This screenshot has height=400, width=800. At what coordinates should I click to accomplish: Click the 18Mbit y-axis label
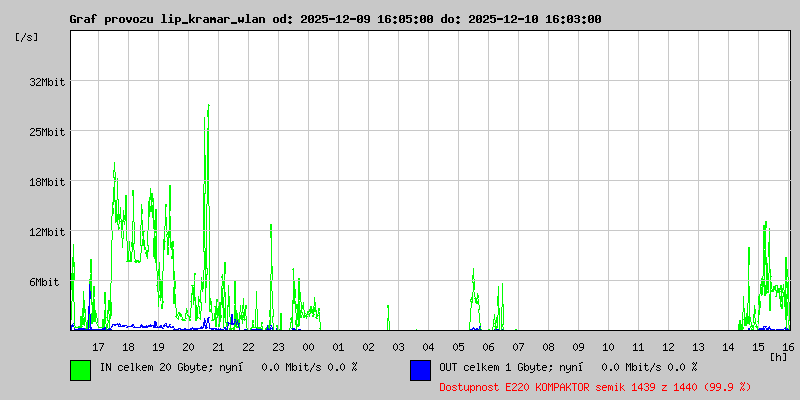46,182
